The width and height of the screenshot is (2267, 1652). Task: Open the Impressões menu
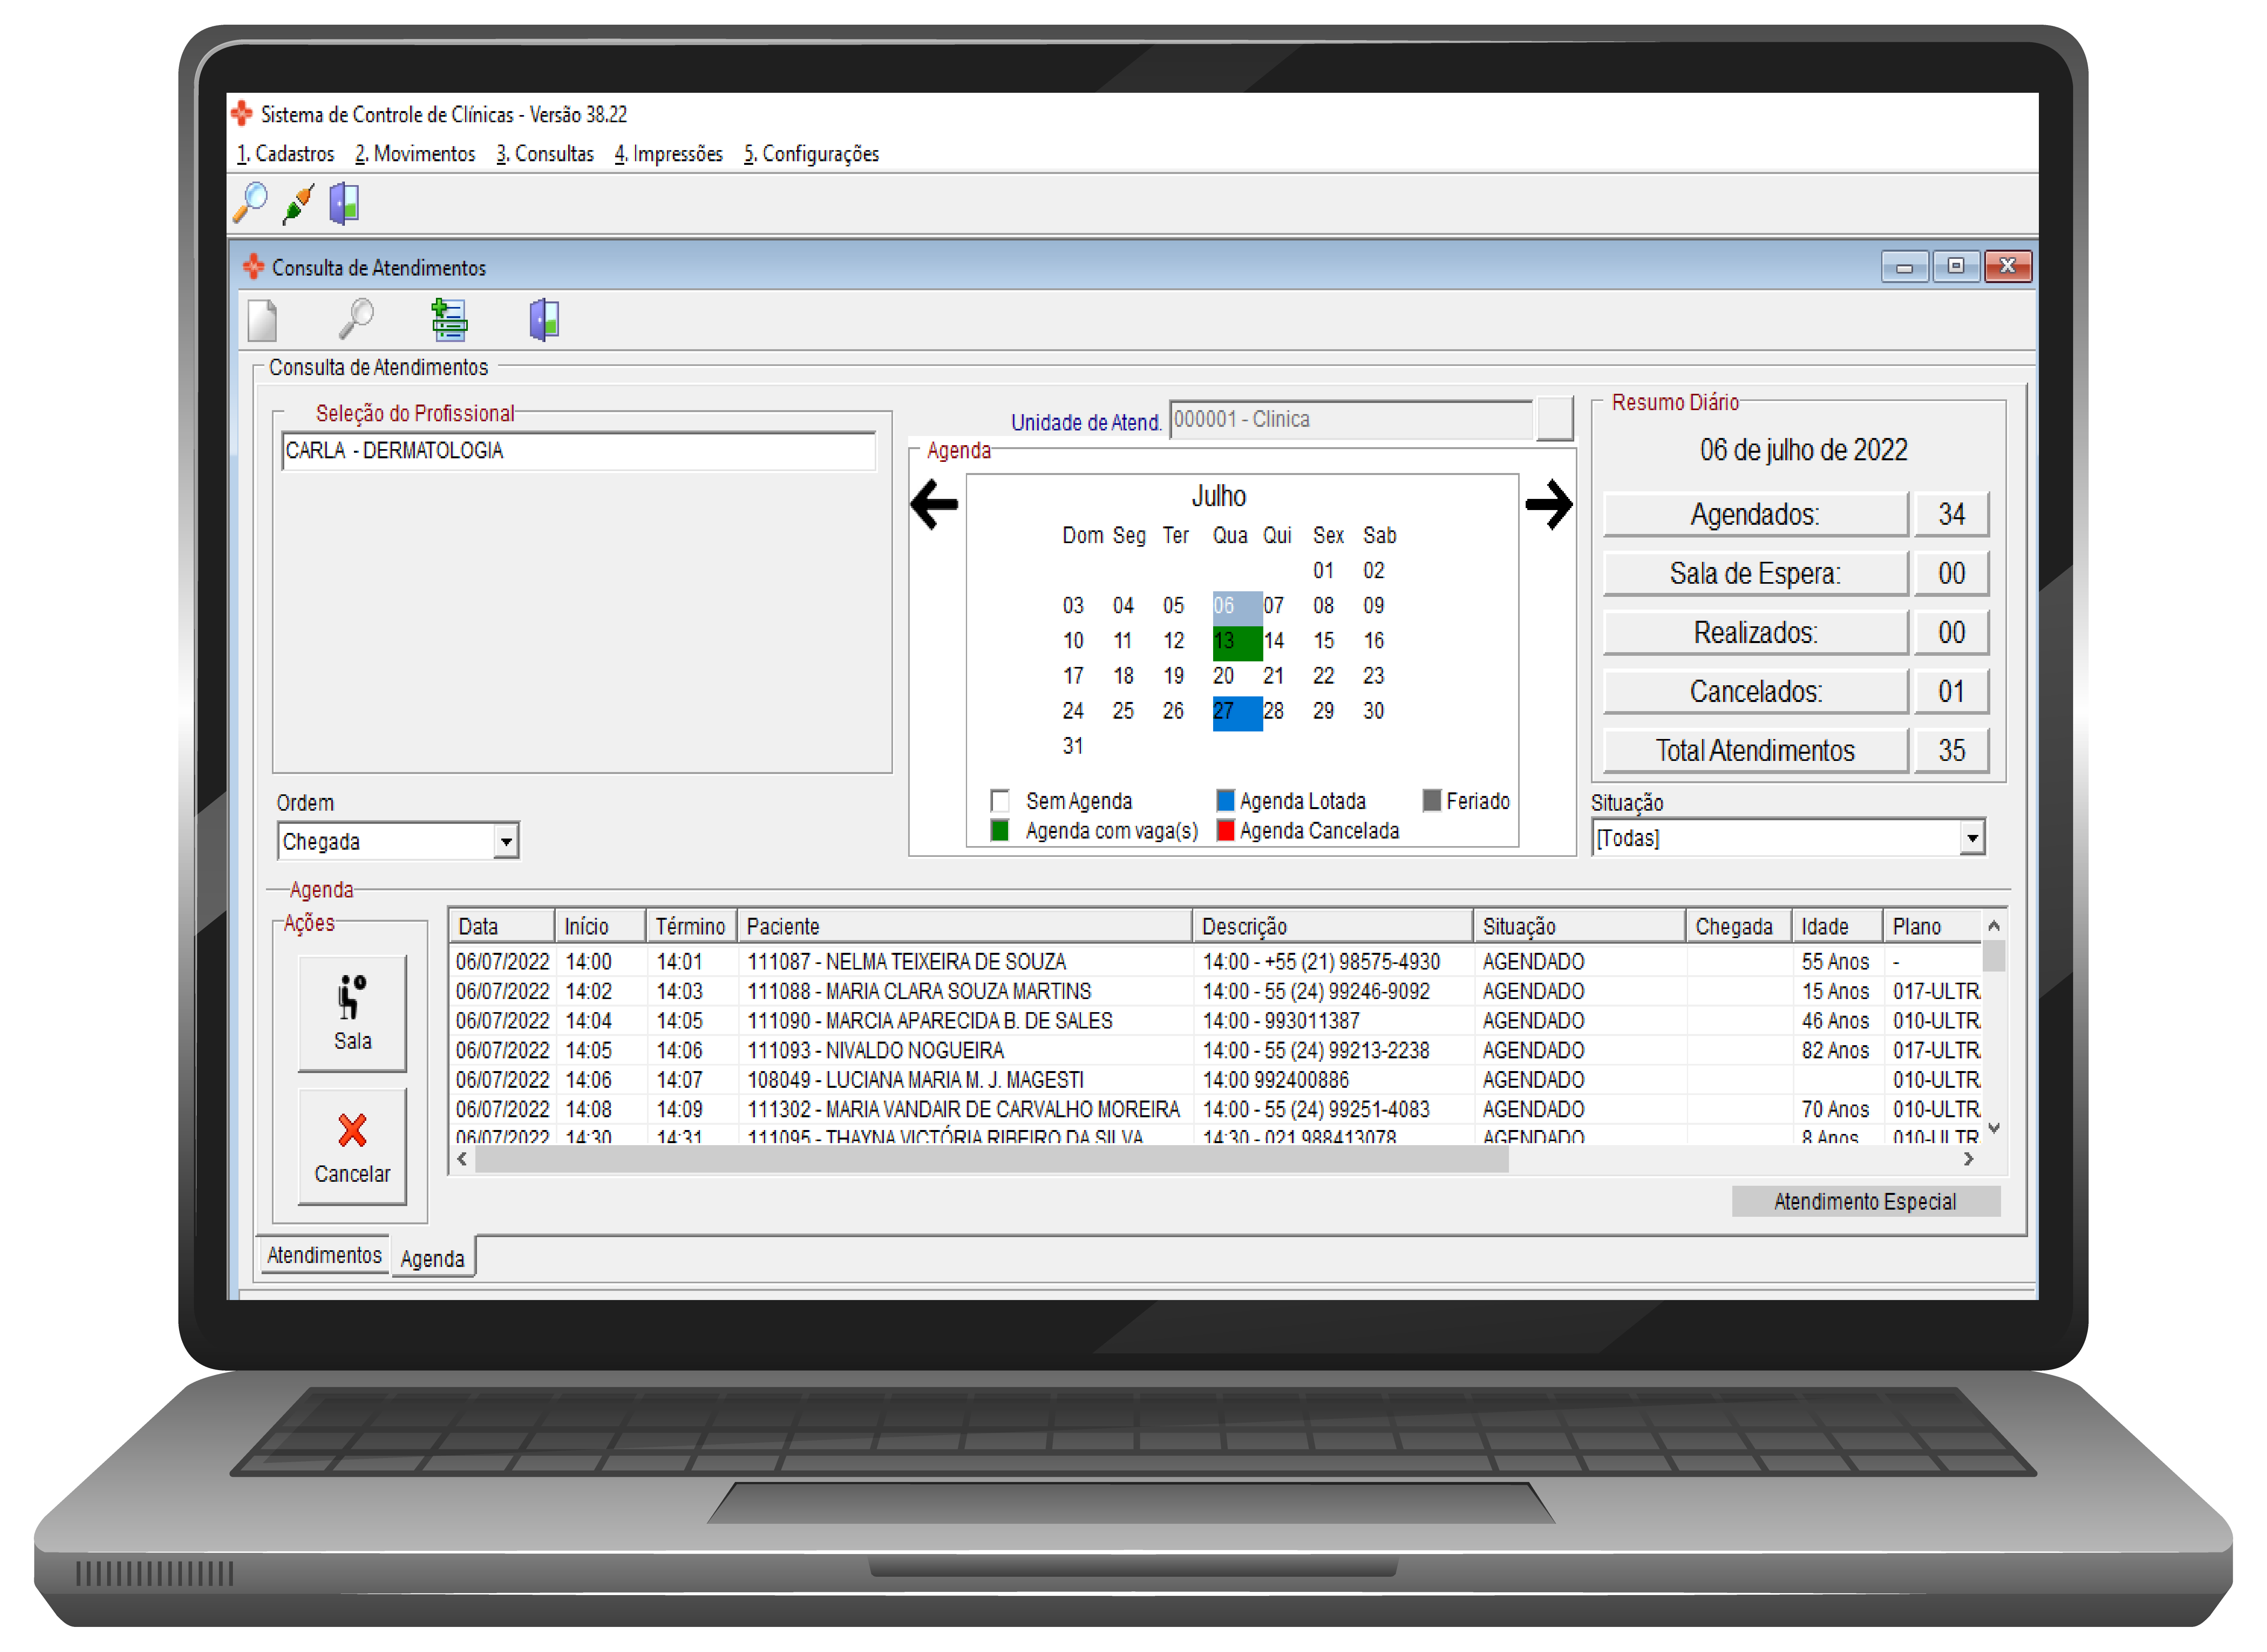pos(669,154)
